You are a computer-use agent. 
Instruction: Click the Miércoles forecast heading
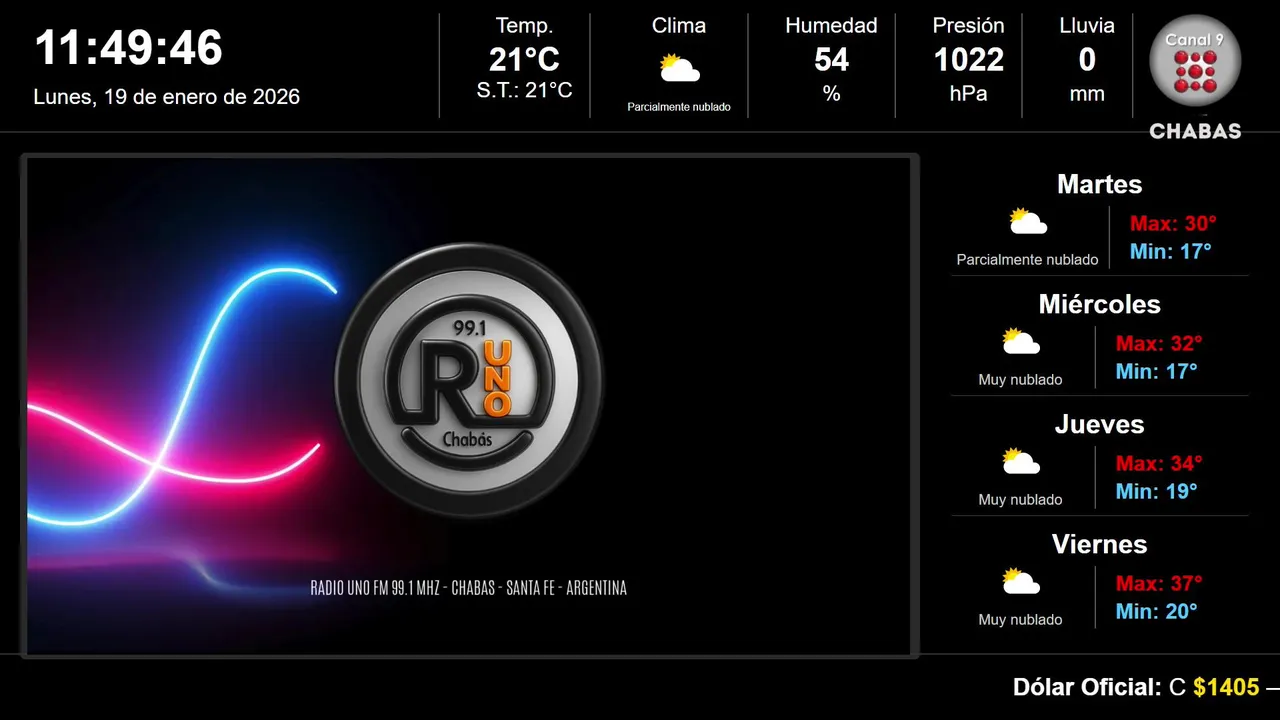[x=1099, y=304]
